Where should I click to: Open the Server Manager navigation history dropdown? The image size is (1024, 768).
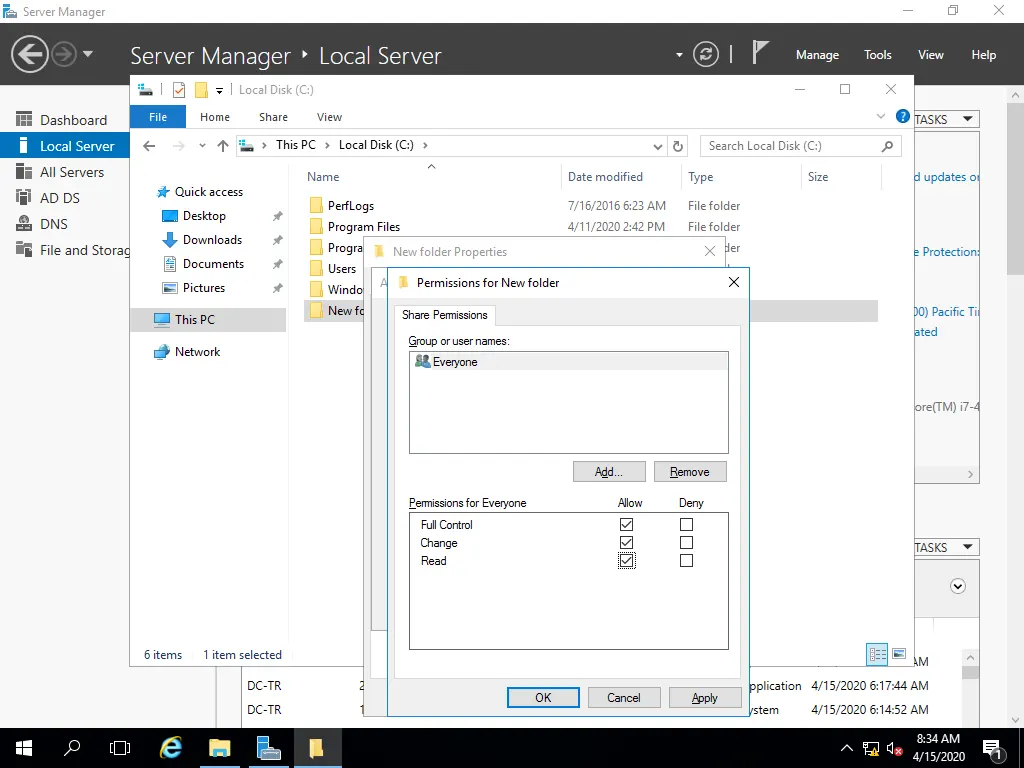tap(88, 54)
